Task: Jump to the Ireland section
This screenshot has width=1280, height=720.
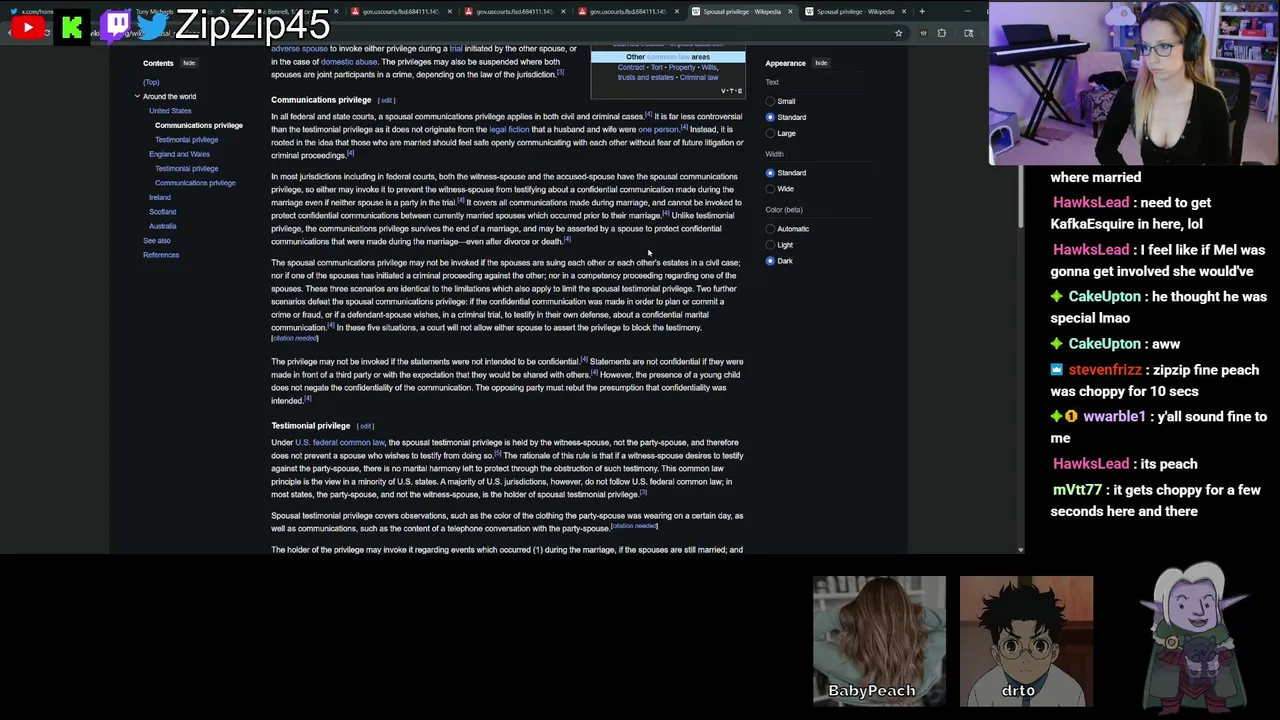Action: pyautogui.click(x=160, y=197)
